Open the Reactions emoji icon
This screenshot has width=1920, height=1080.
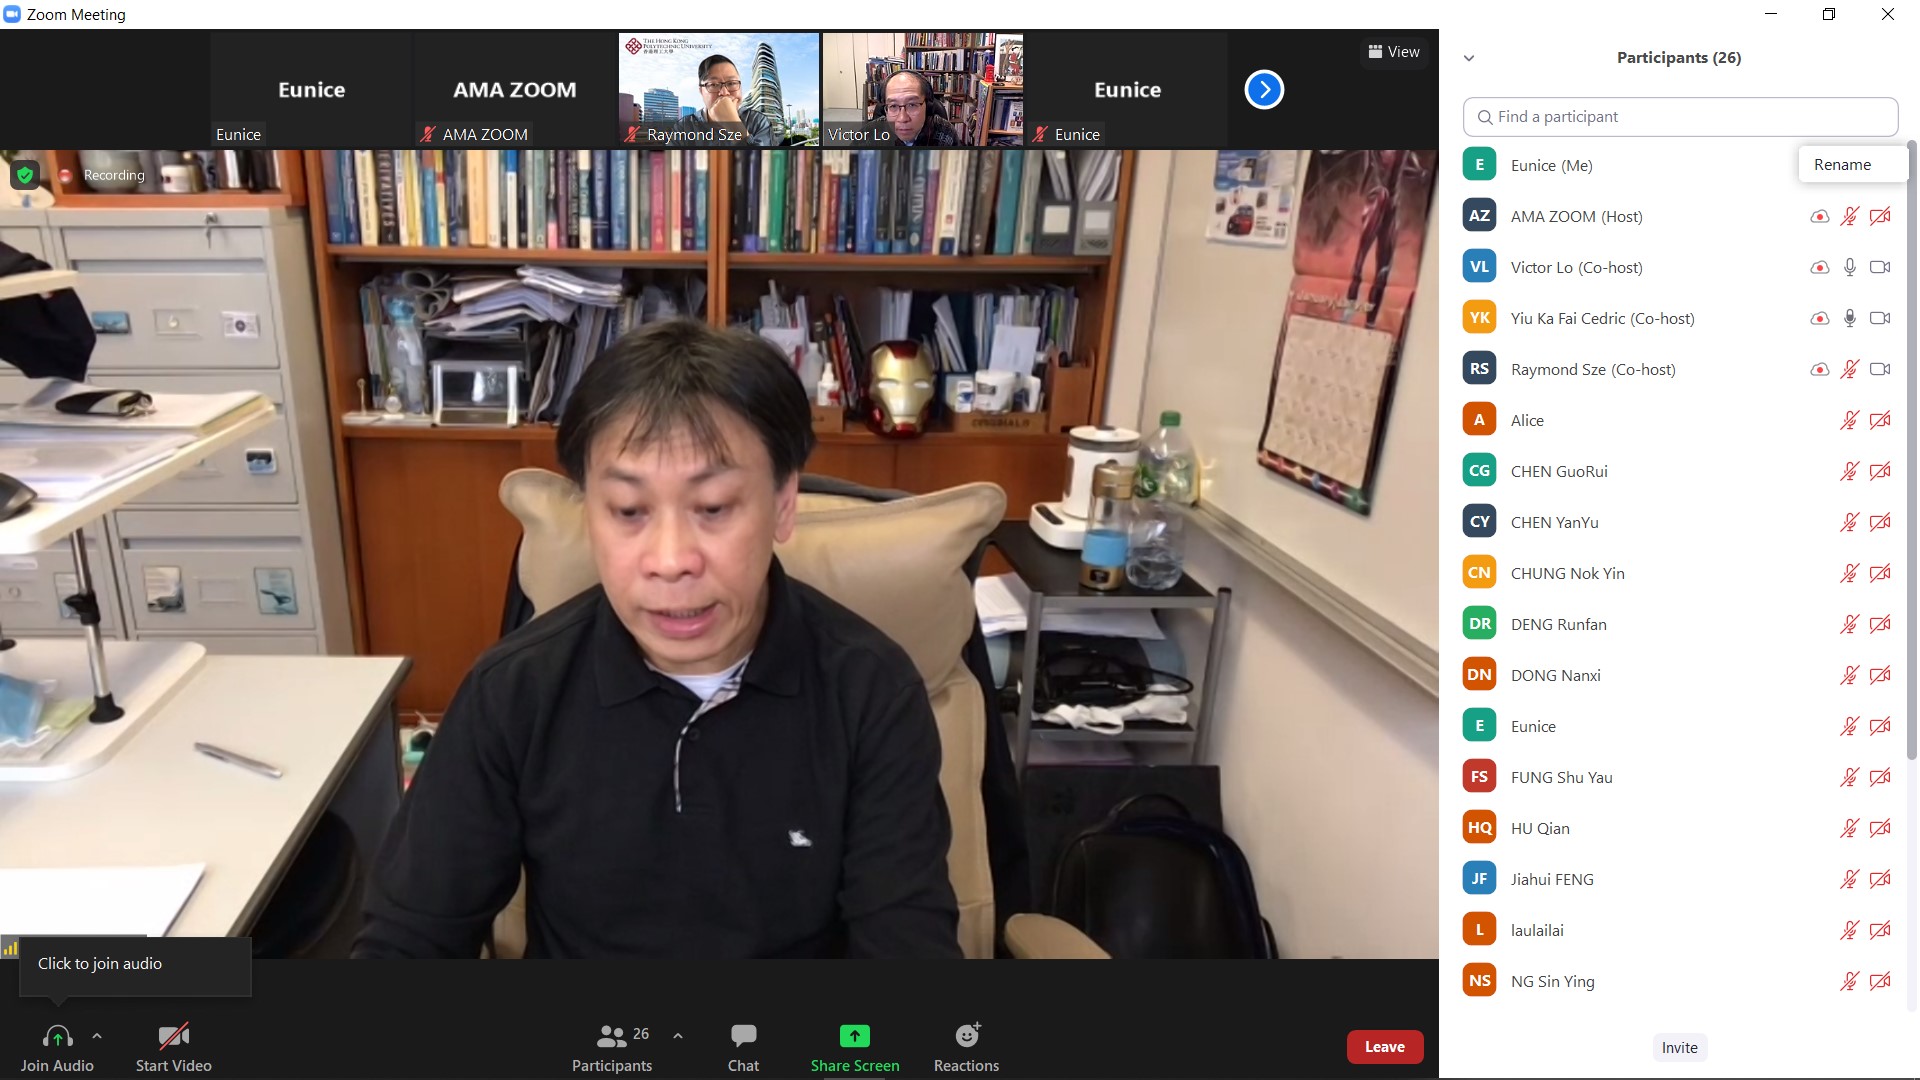[966, 1036]
